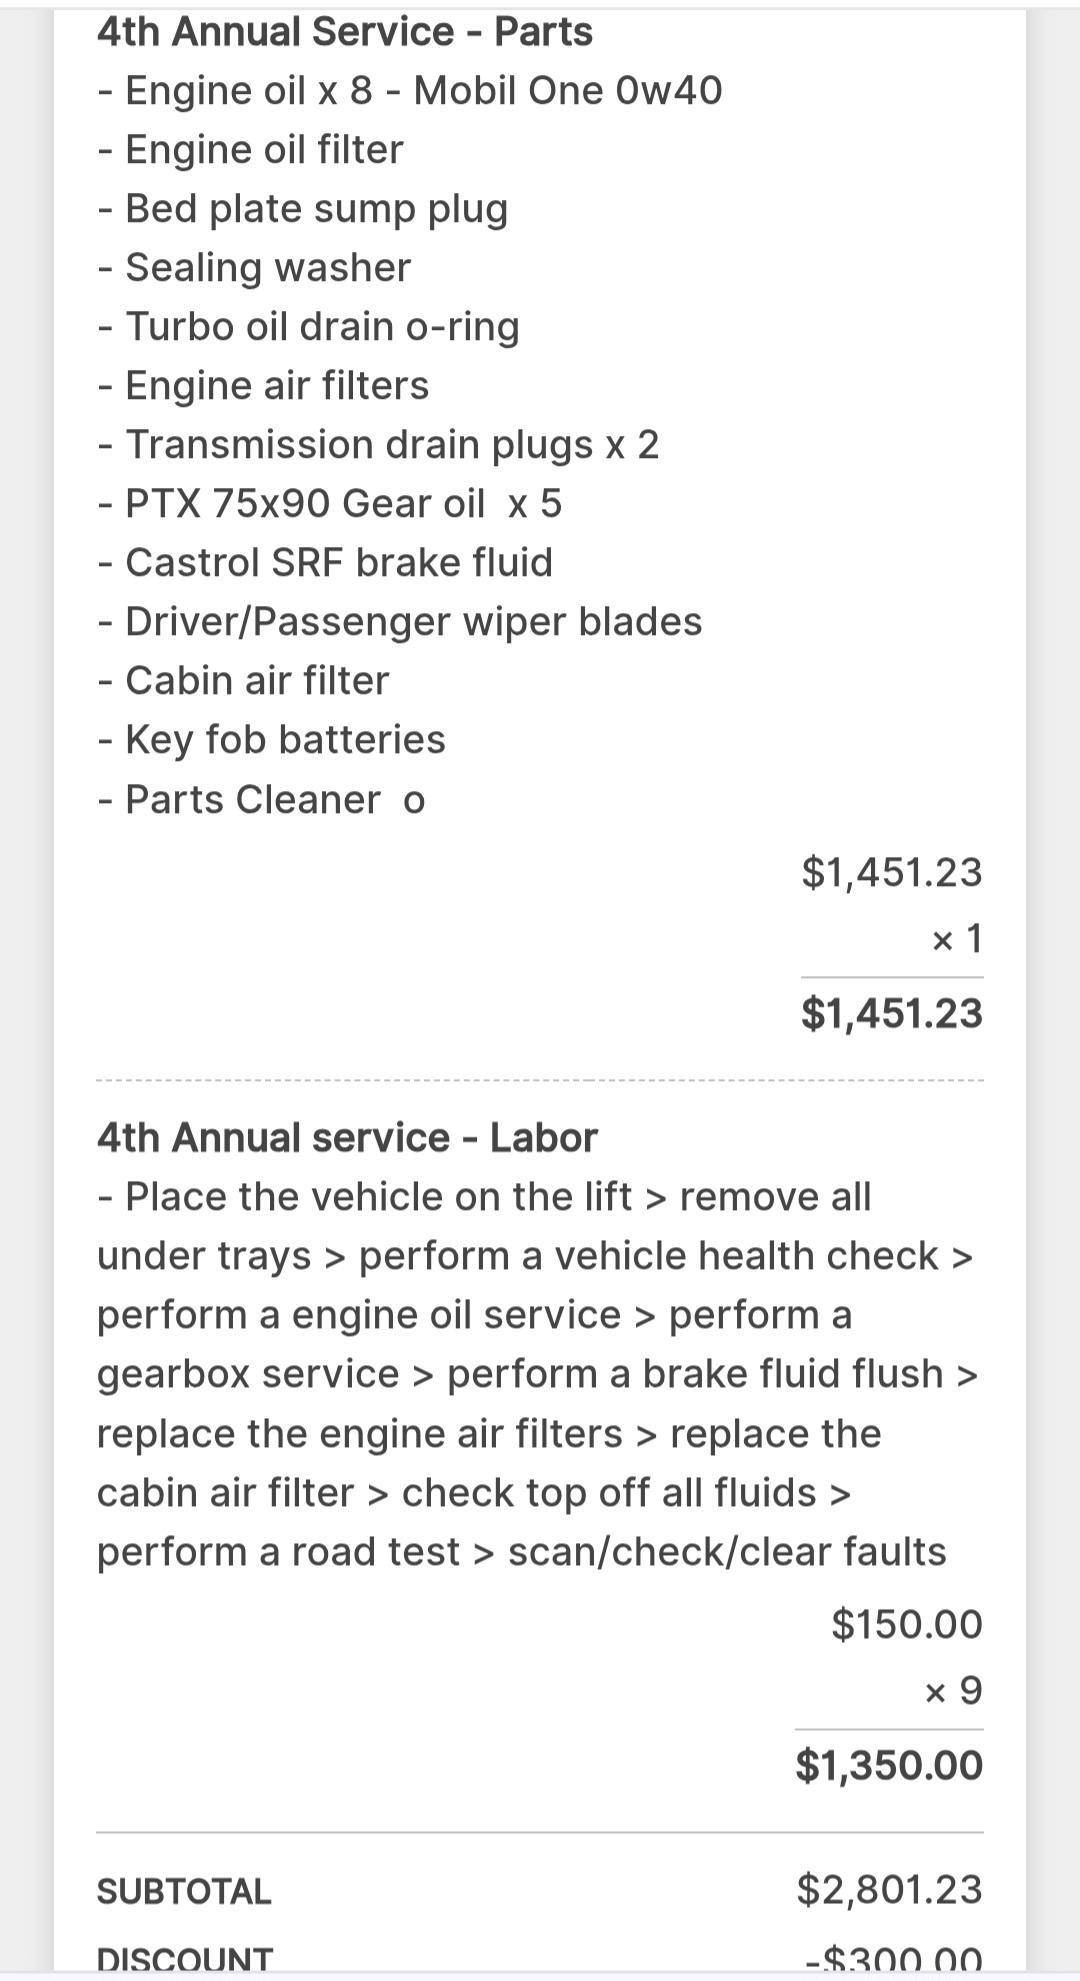Click the "4th Annual Service - Parts" heading
This screenshot has height=1981, width=1080.
pyautogui.click(x=345, y=32)
